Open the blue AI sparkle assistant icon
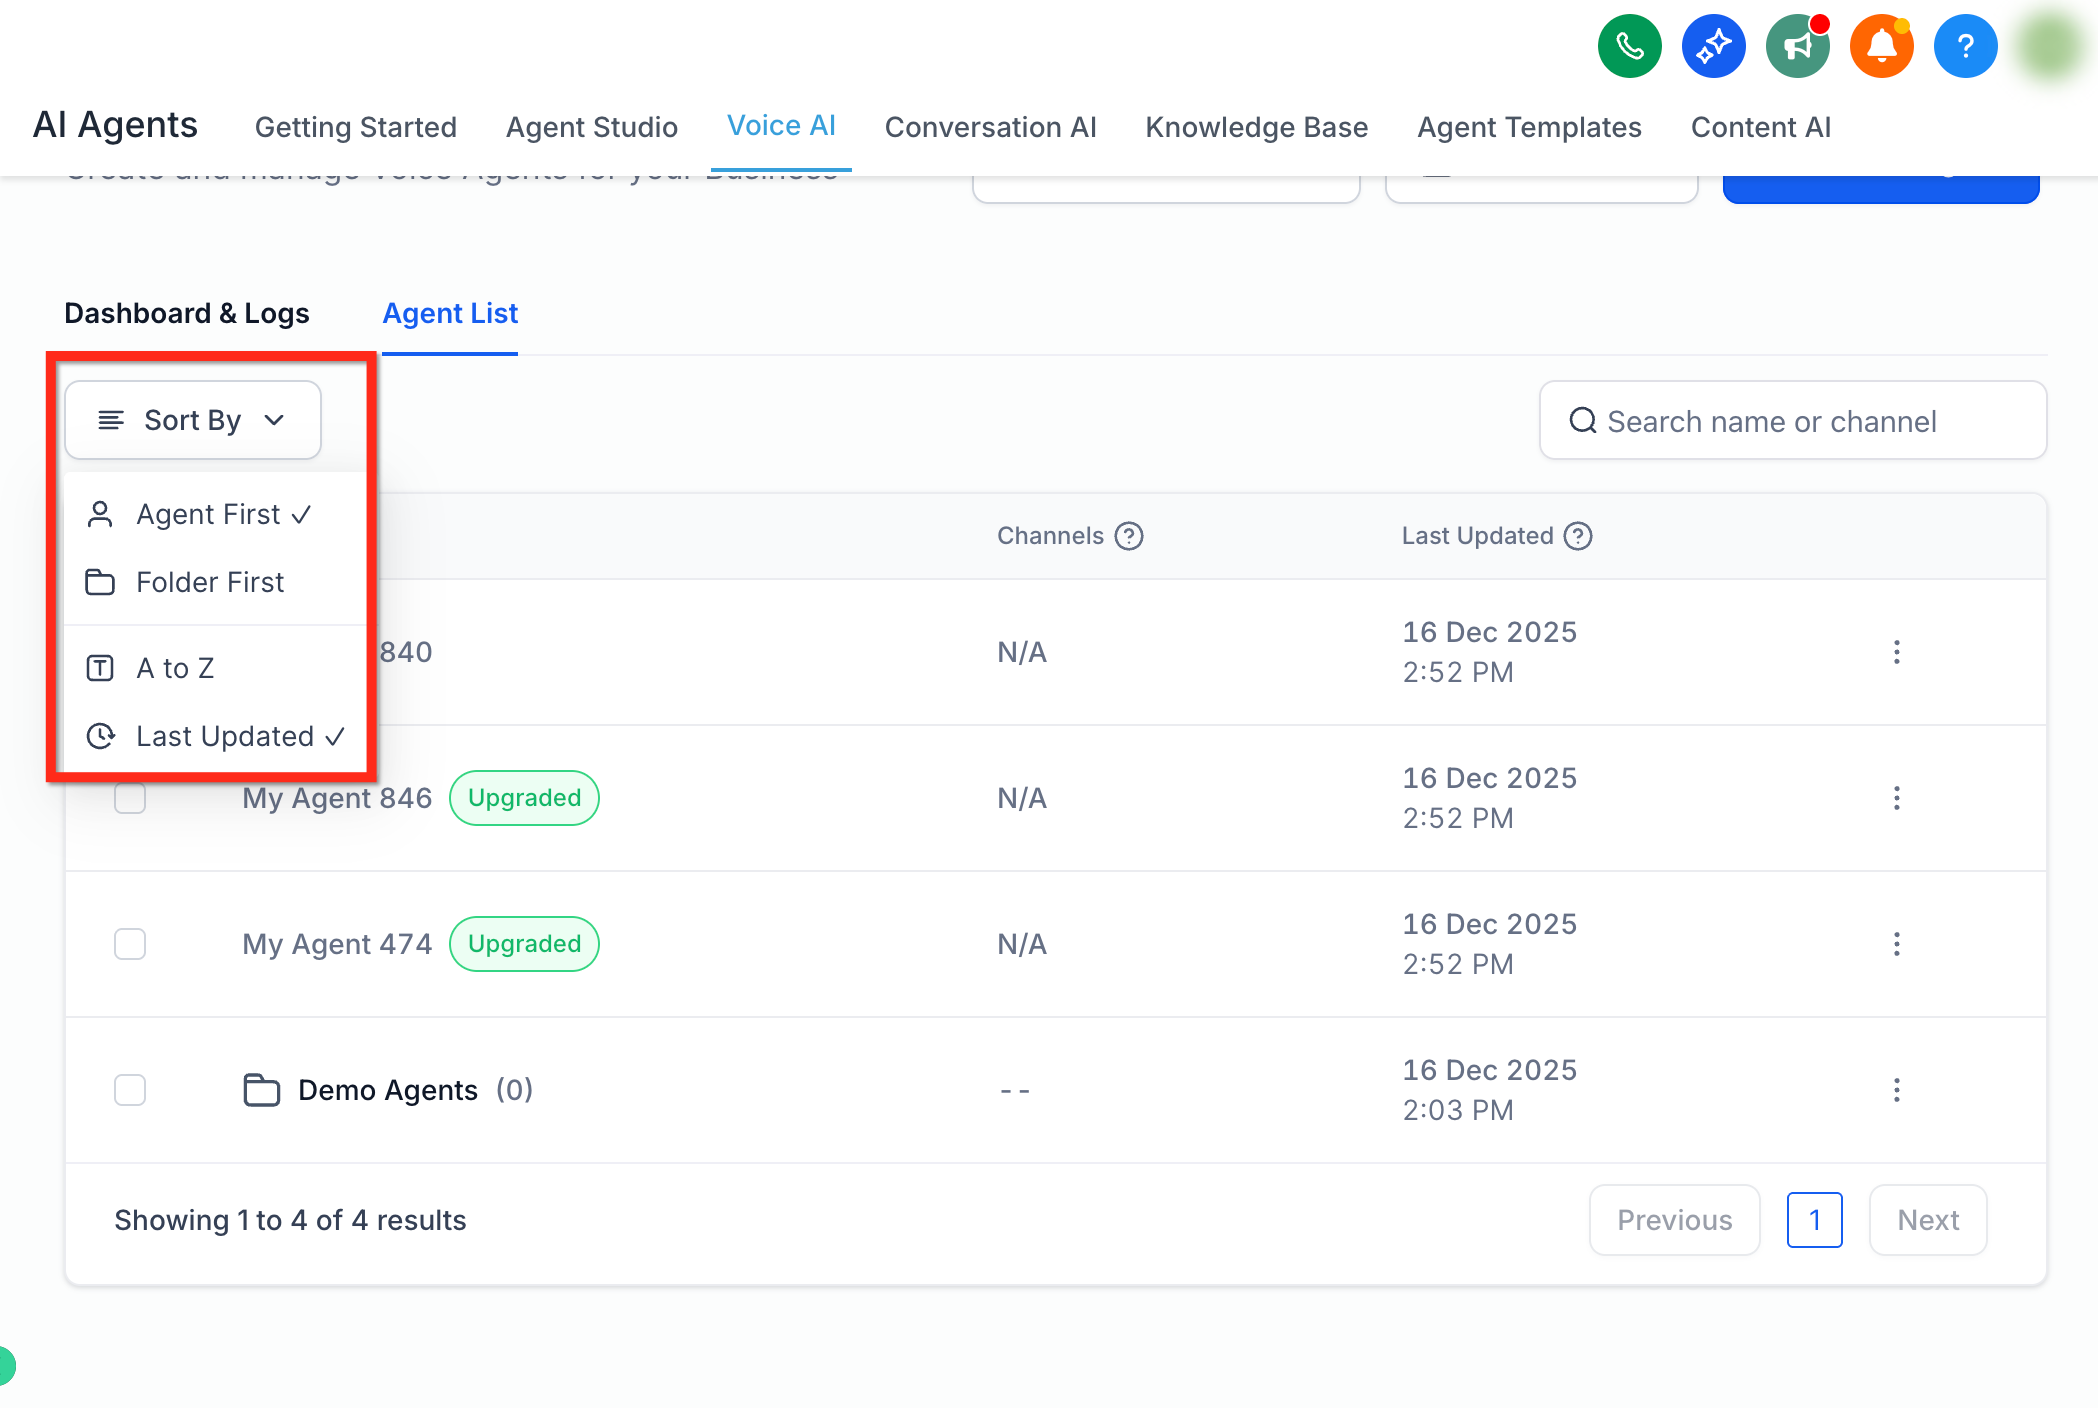The width and height of the screenshot is (2098, 1408). coord(1713,46)
